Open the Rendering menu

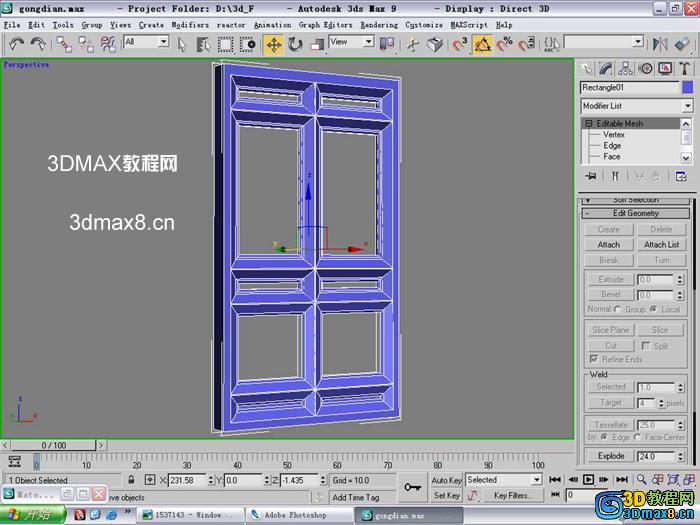tap(379, 25)
